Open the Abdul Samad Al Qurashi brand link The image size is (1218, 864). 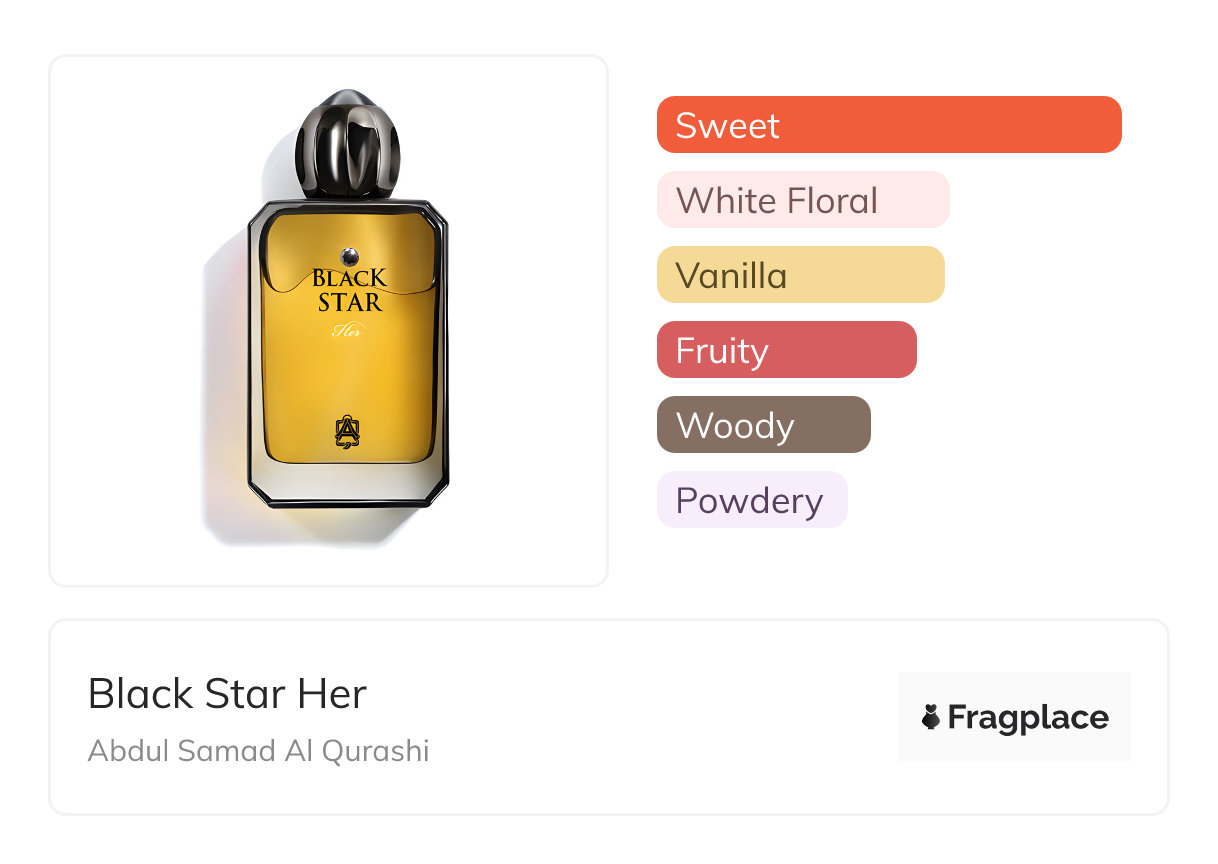258,751
